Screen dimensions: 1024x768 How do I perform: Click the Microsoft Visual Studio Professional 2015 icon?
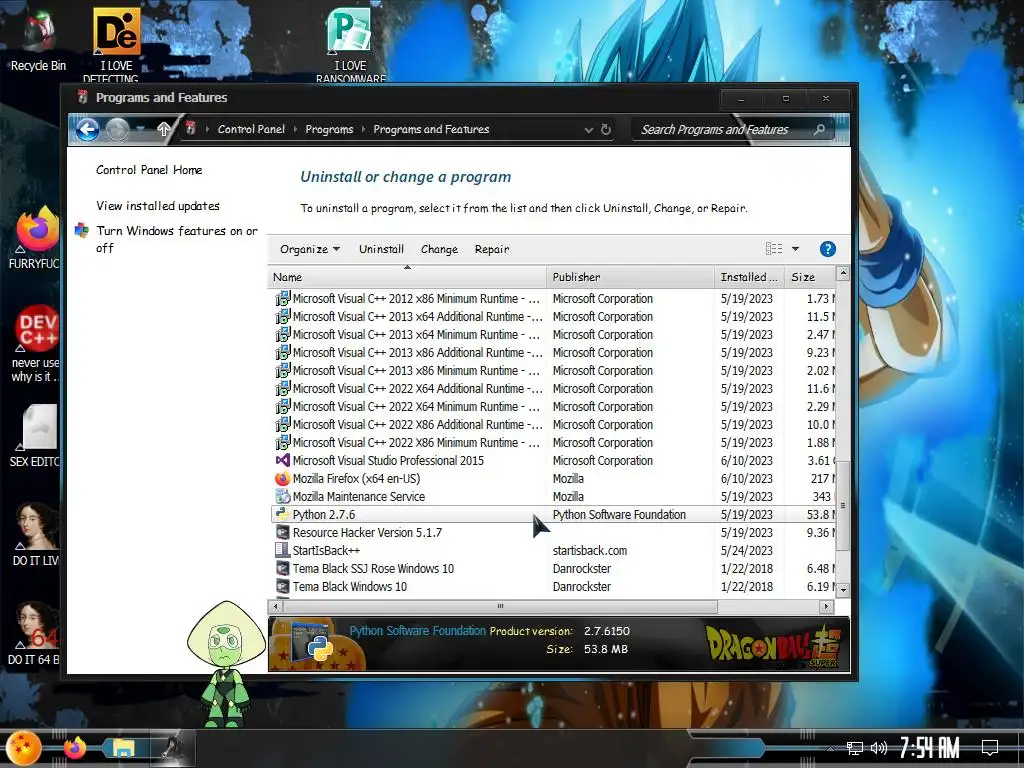click(282, 460)
